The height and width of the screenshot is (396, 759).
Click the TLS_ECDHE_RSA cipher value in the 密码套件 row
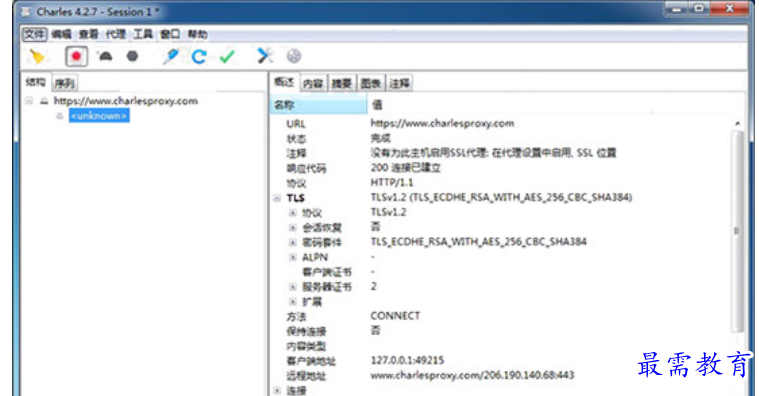coord(479,242)
